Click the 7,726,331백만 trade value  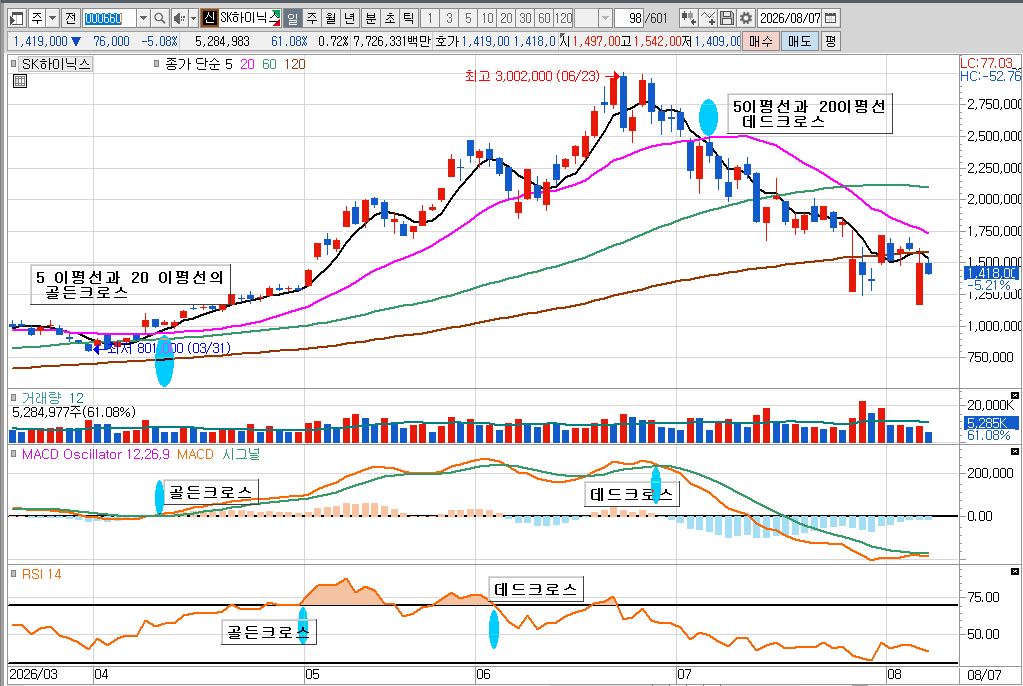point(391,41)
